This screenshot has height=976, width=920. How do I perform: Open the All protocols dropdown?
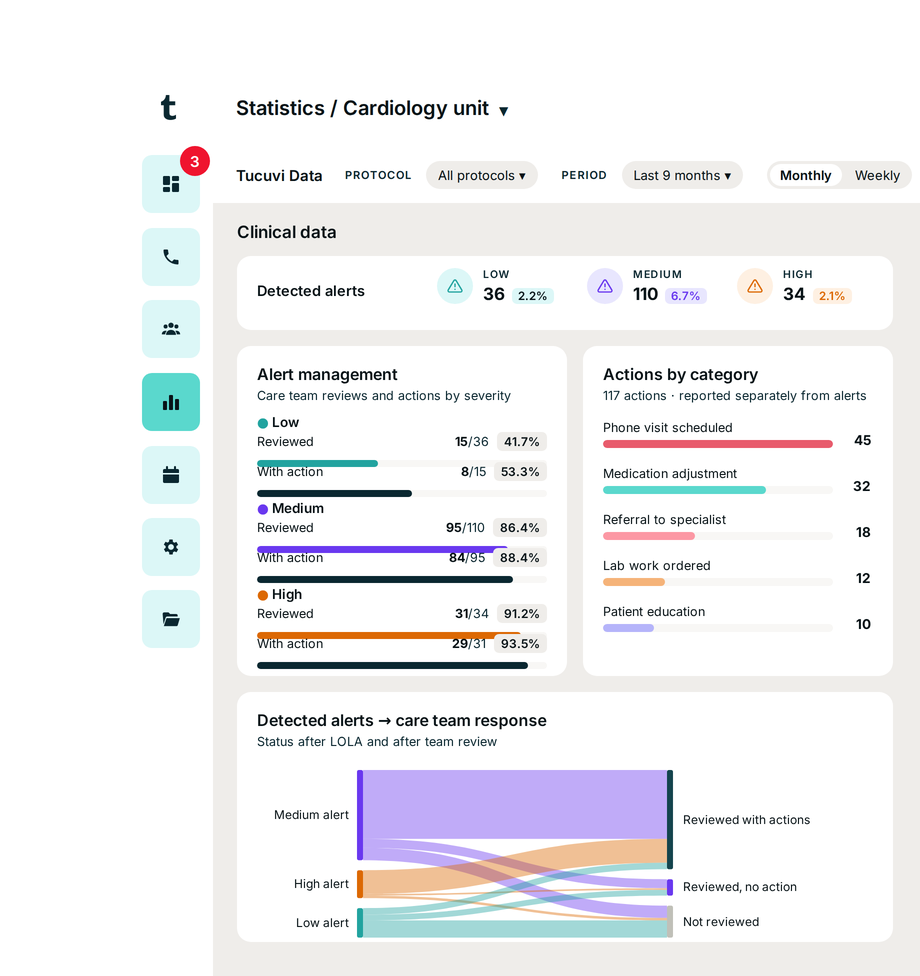[x=482, y=176]
